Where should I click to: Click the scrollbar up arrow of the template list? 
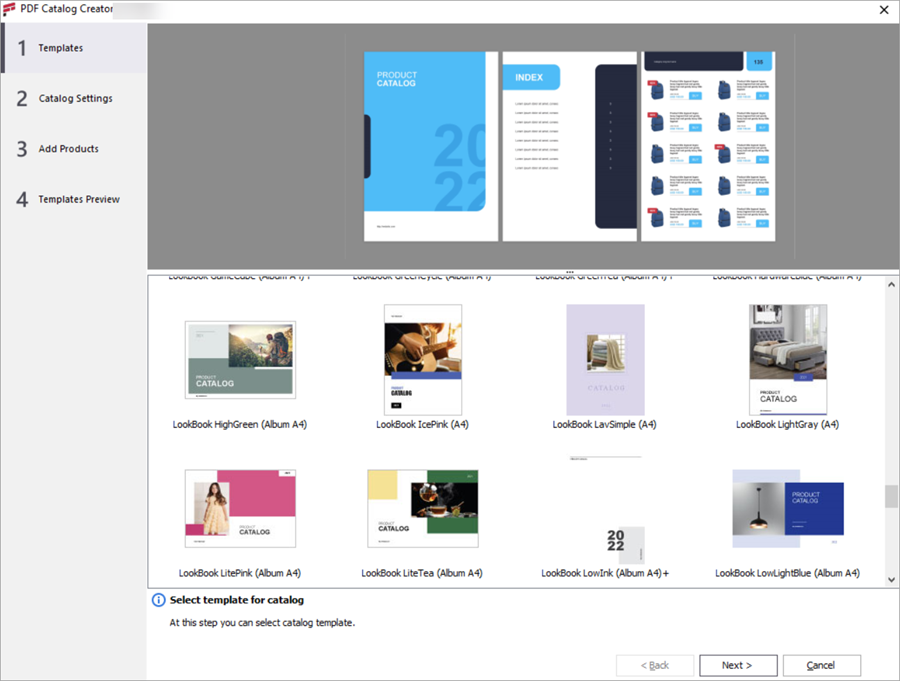click(x=893, y=286)
